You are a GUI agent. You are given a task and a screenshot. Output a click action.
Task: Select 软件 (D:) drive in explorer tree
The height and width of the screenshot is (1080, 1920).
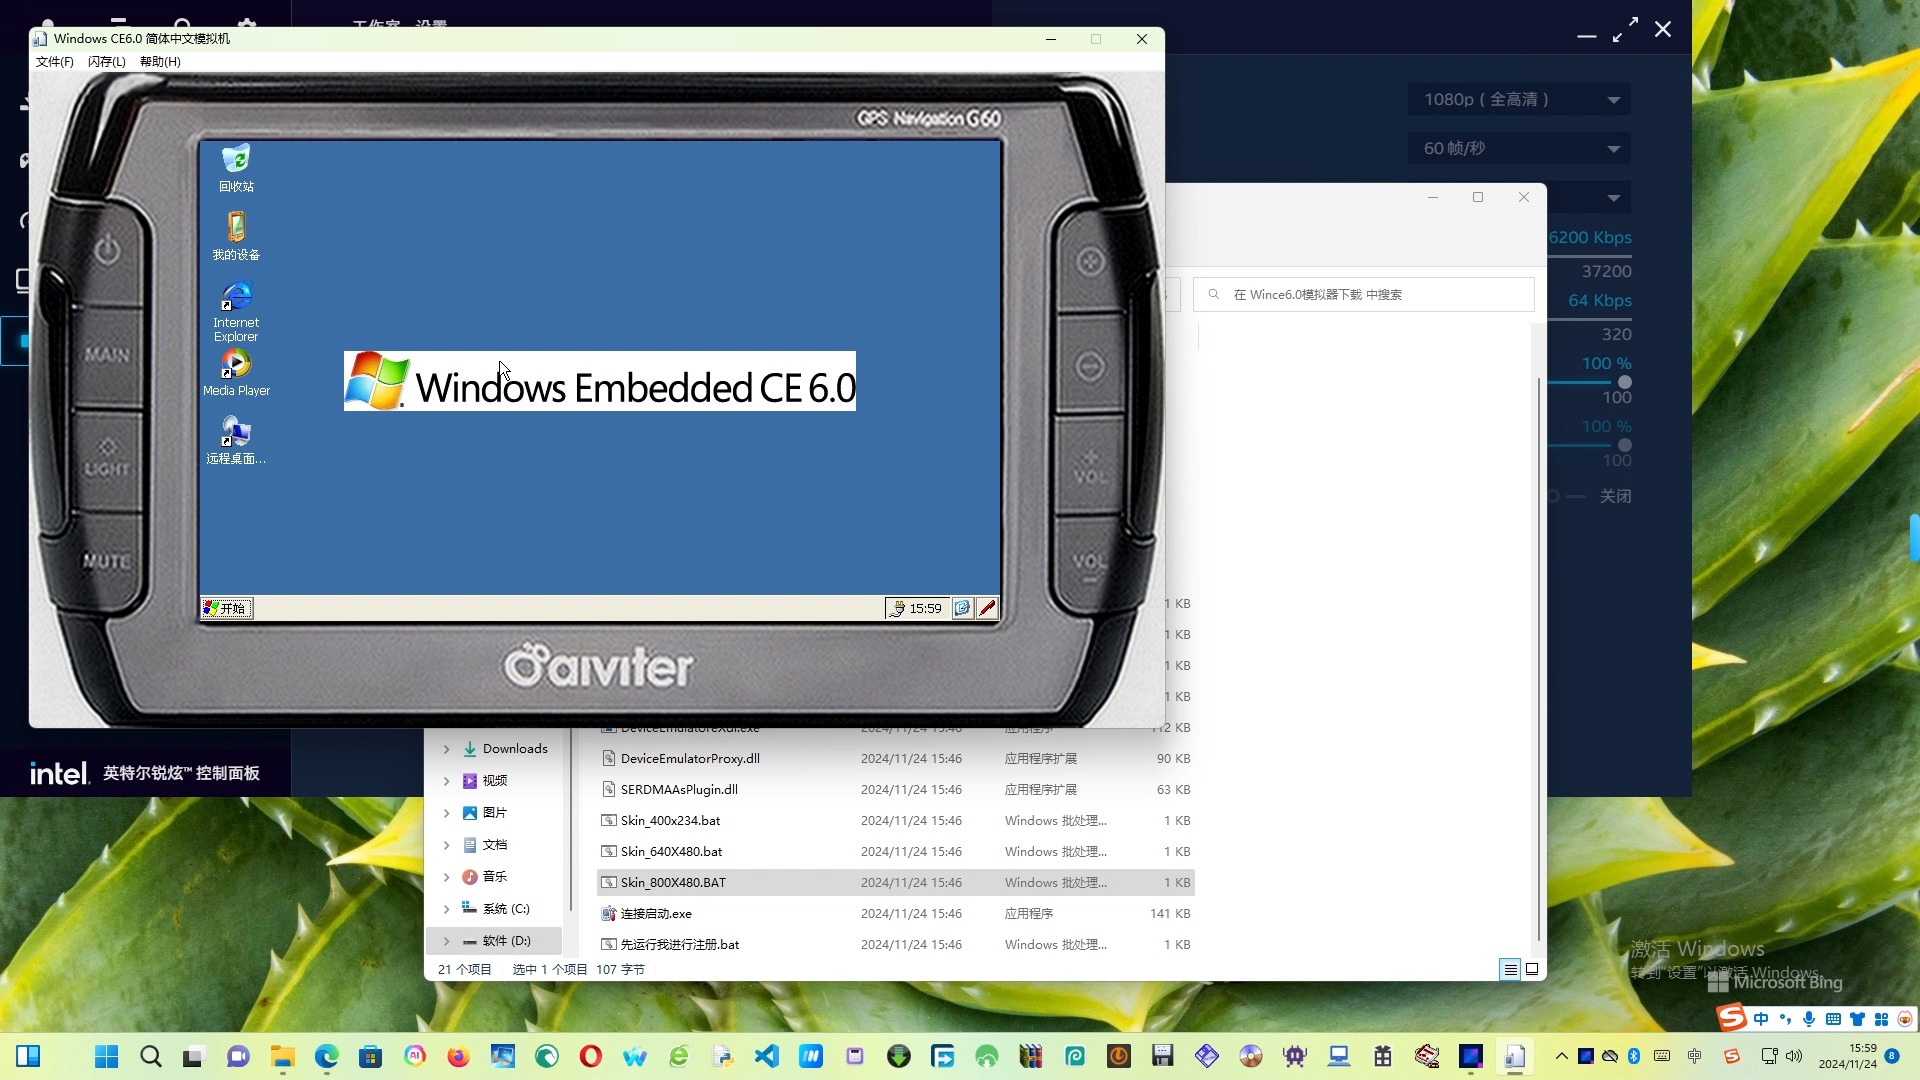click(494, 941)
